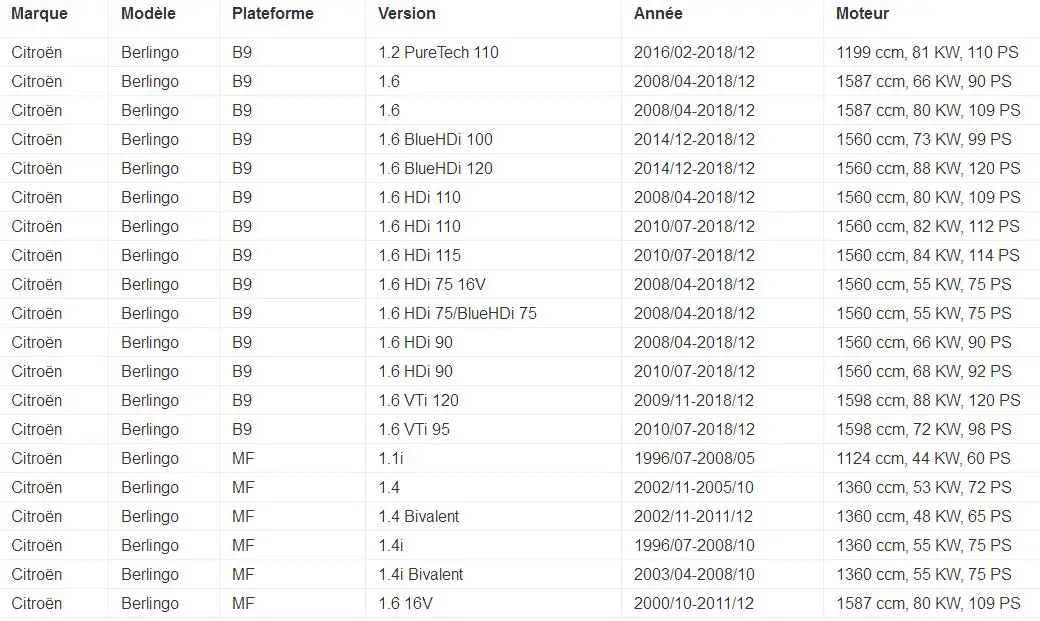Image resolution: width=1040 pixels, height=621 pixels.
Task: Select the 1.6 BlueHDi 120 version cell
Action: (x=493, y=169)
